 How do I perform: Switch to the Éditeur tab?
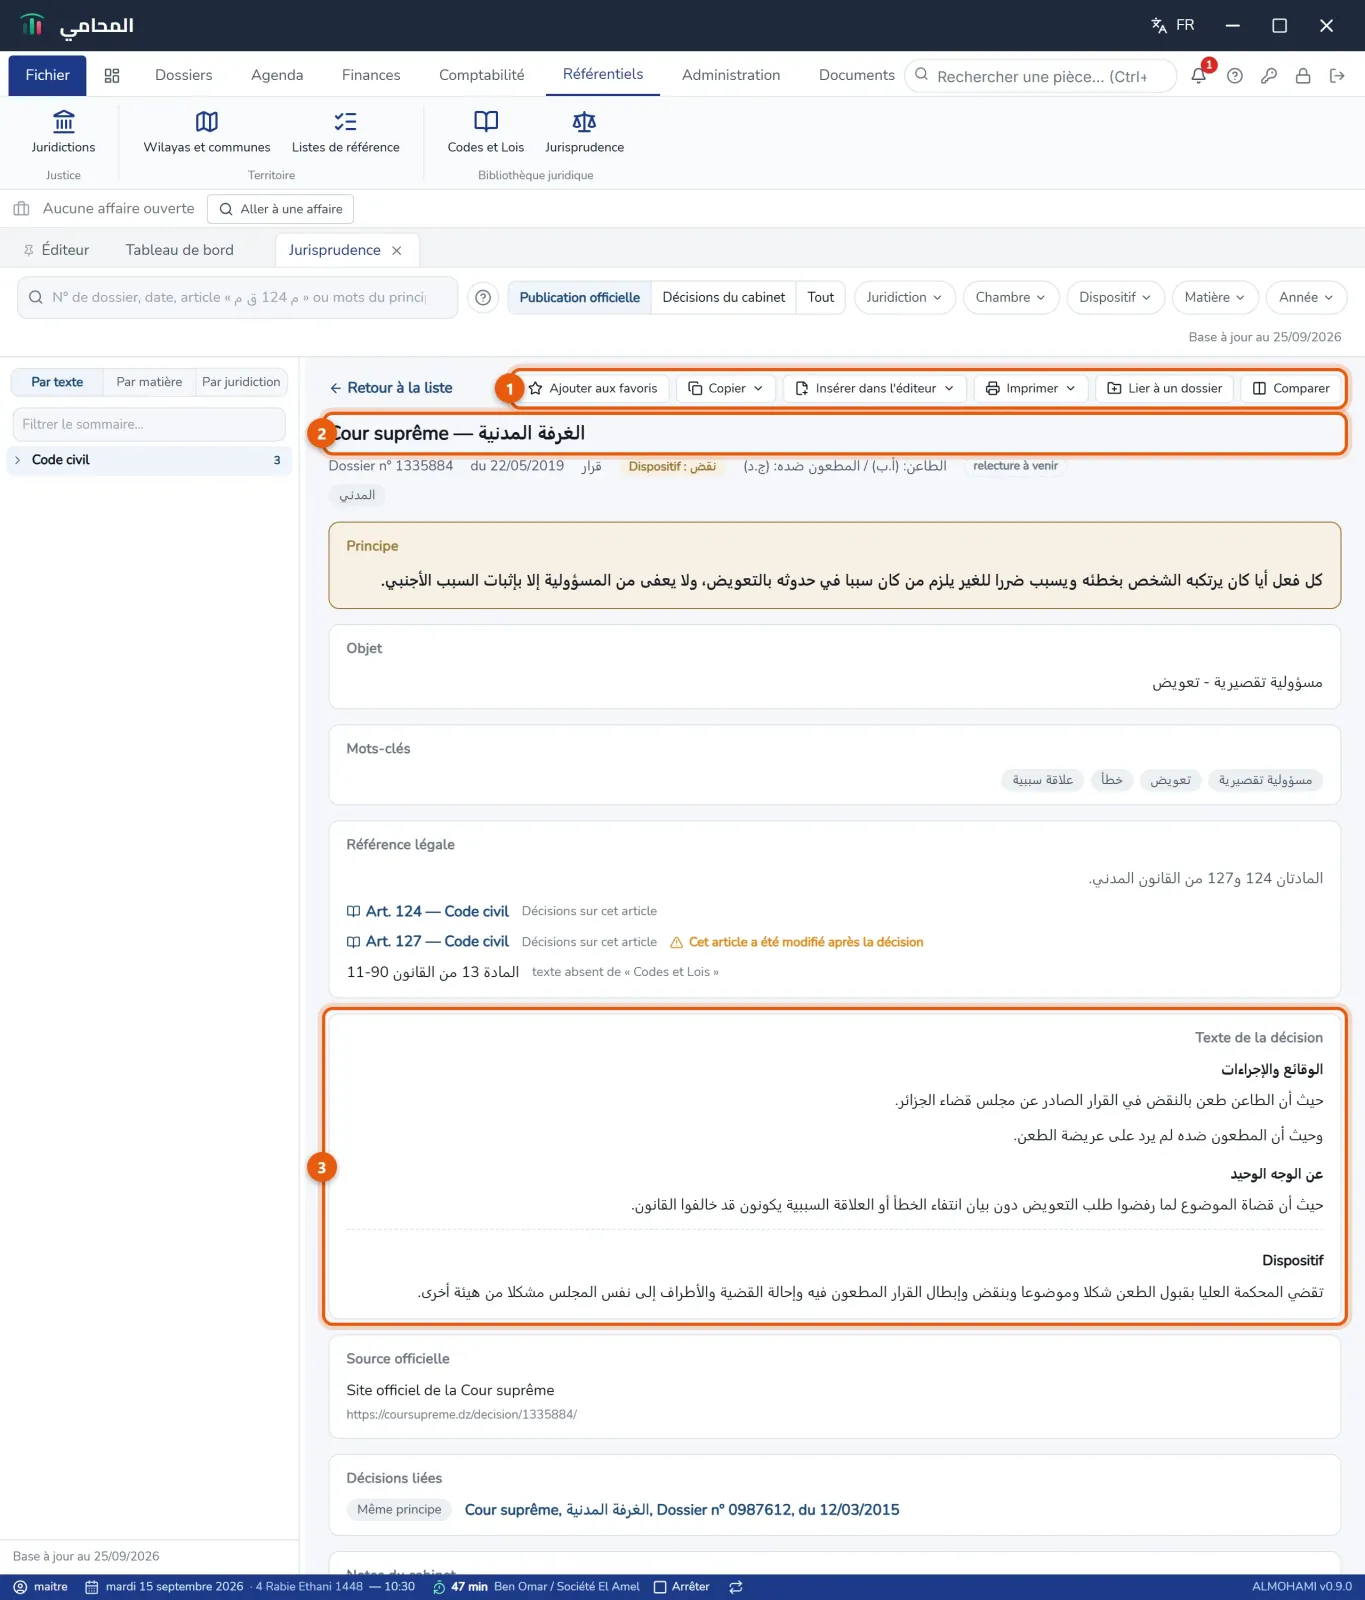[56, 250]
